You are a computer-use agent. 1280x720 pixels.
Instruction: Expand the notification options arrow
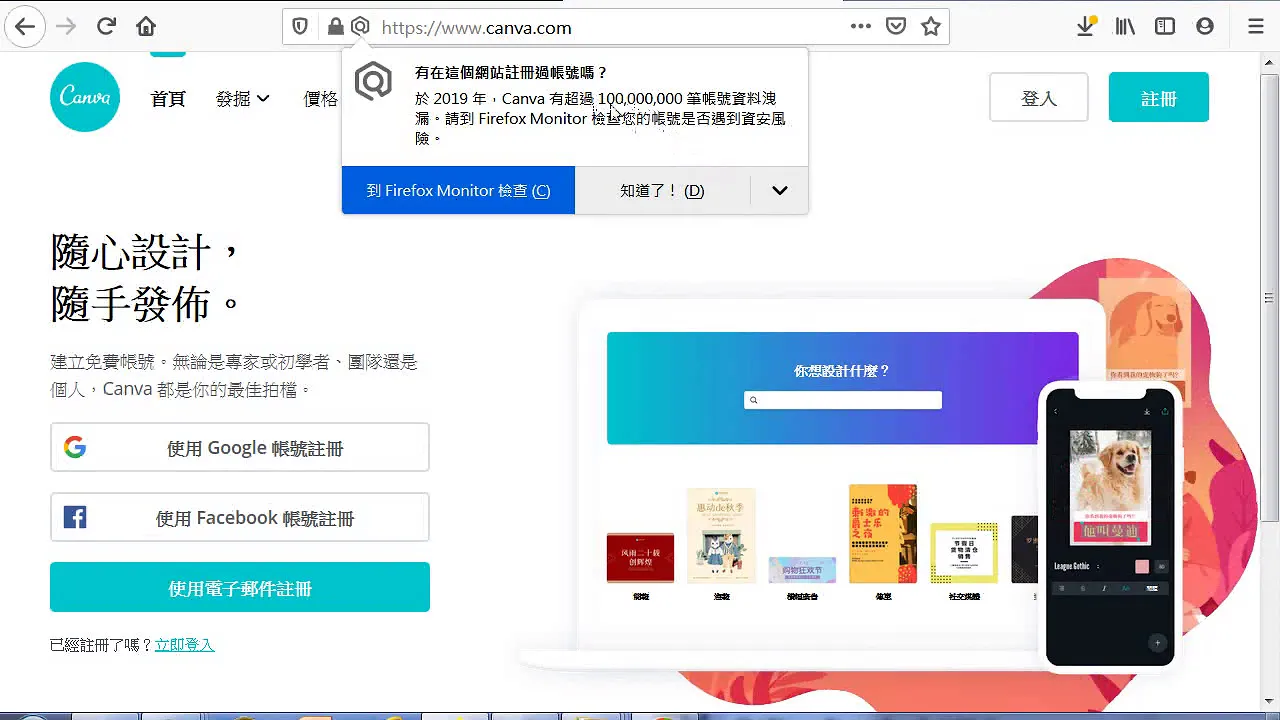click(780, 190)
